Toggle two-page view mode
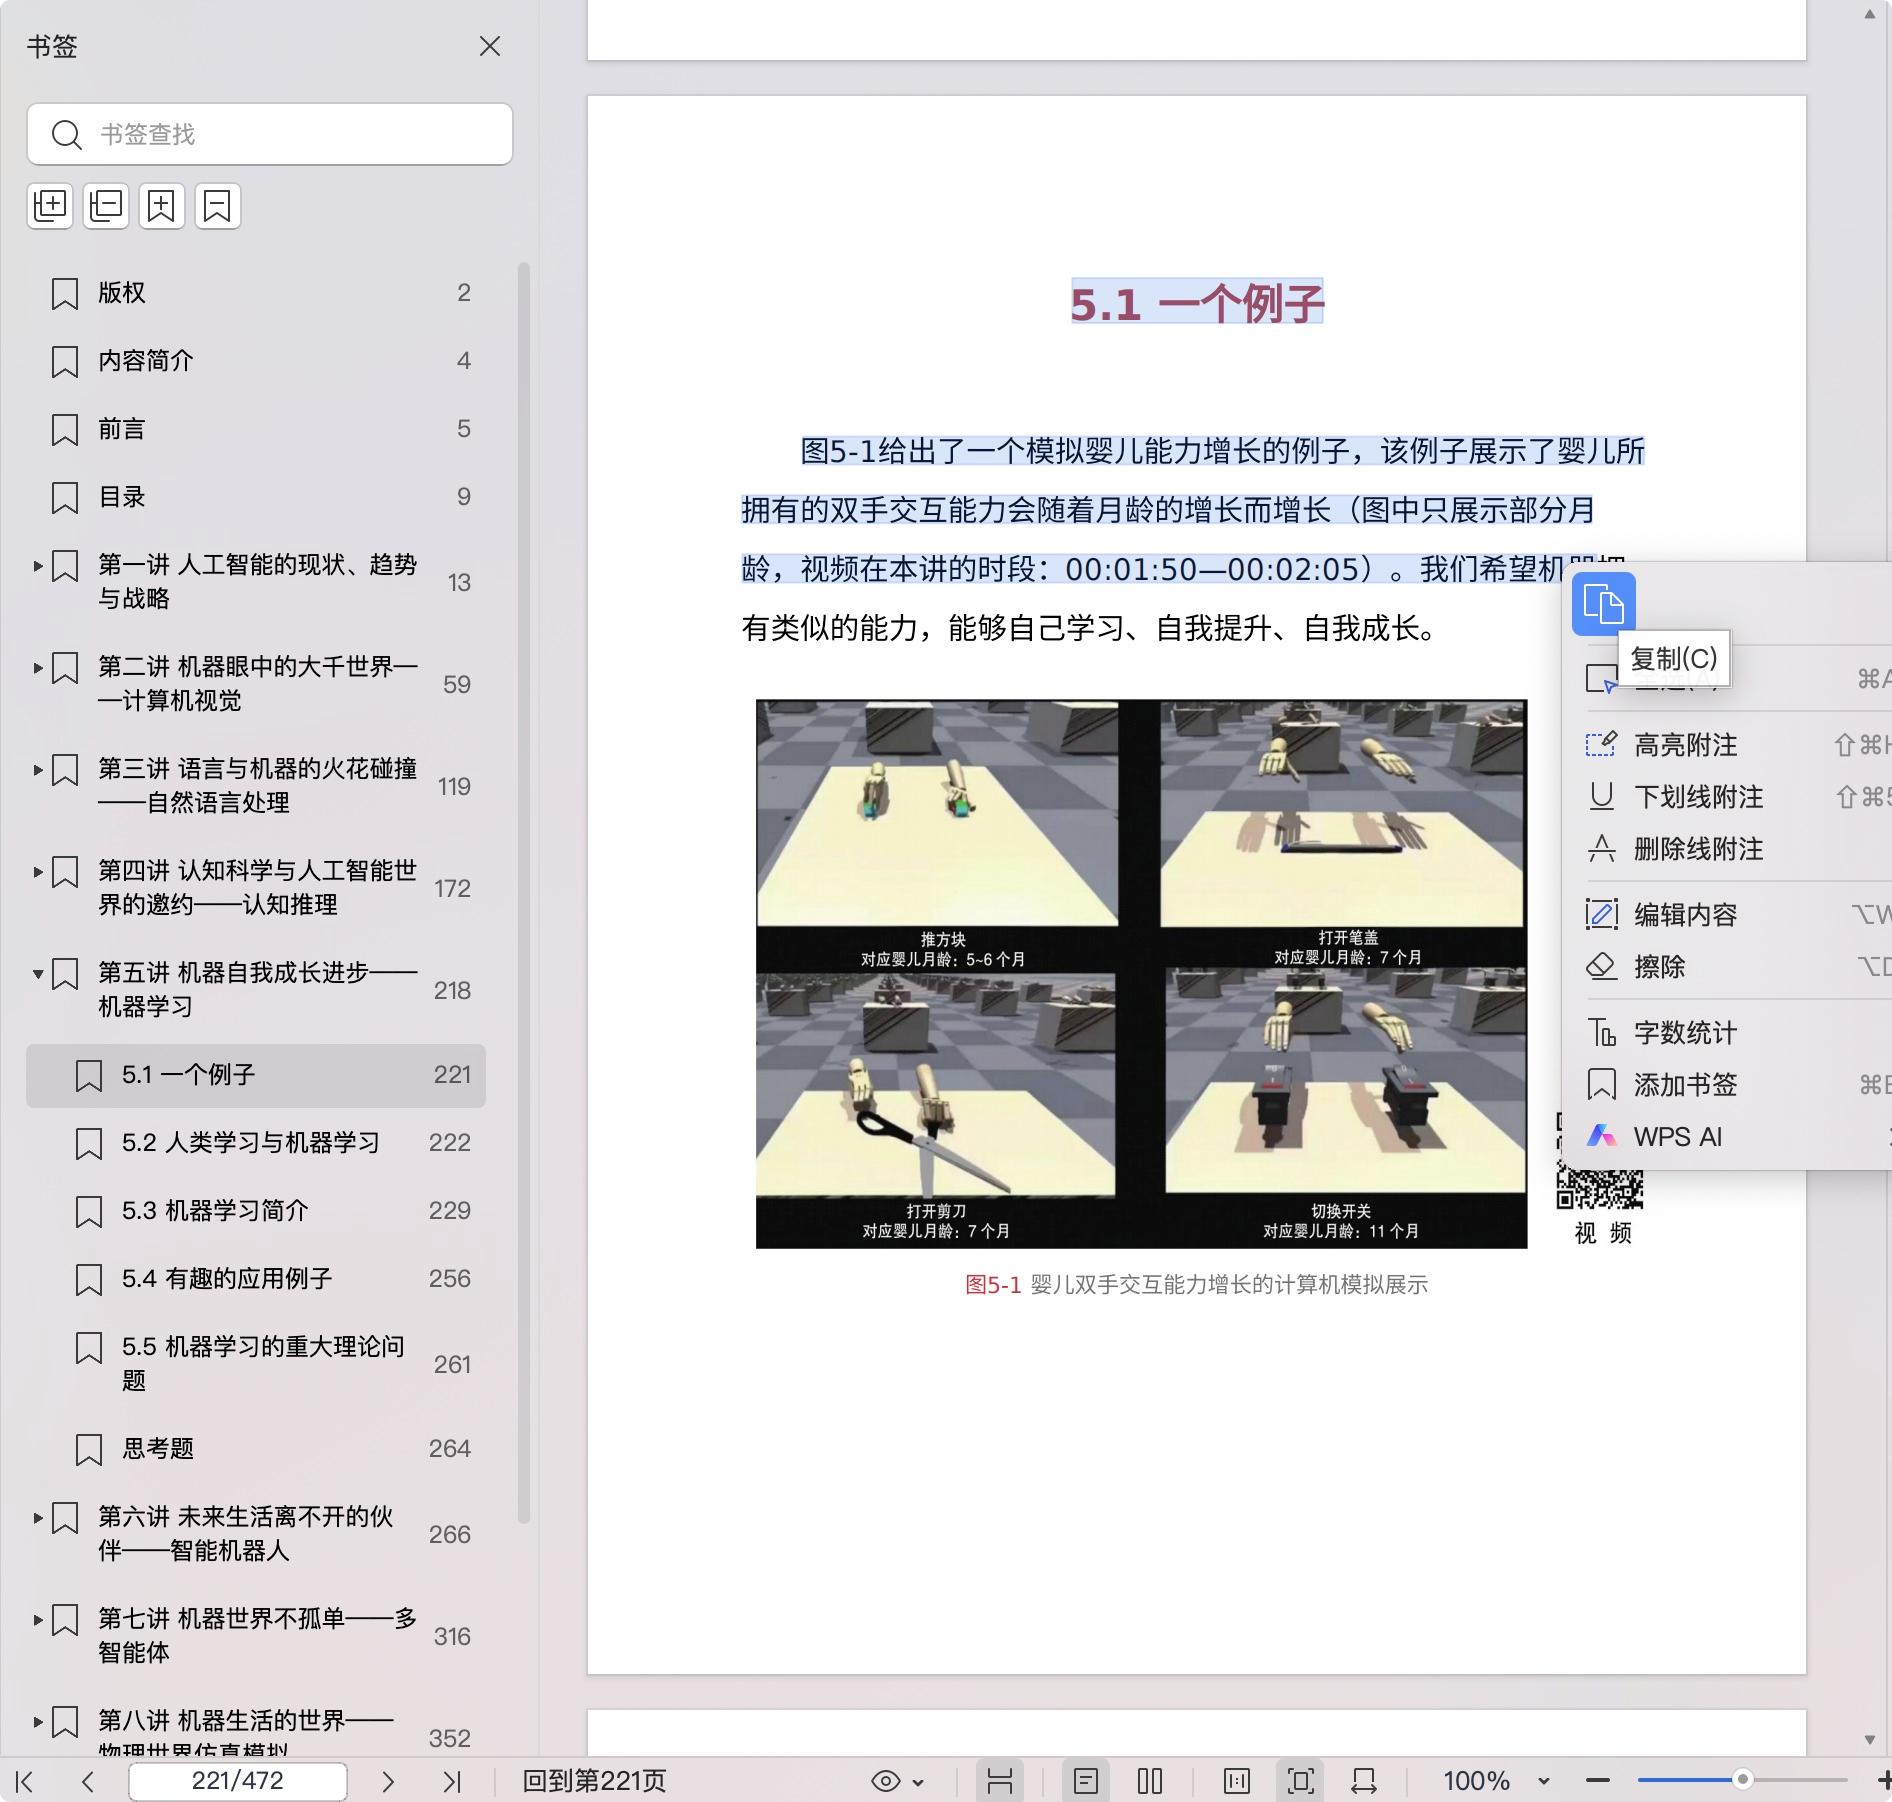The image size is (1892, 1802). [x=1150, y=1781]
